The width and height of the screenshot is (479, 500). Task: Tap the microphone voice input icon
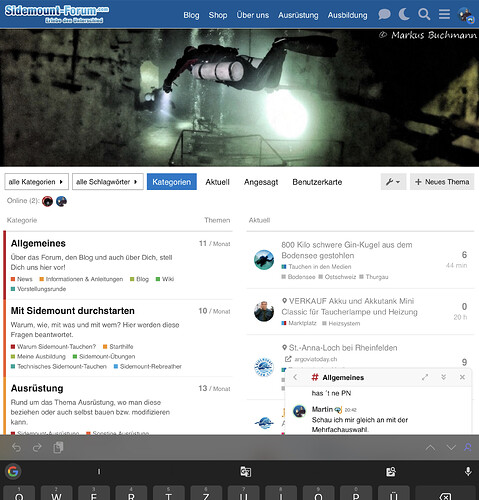pos(468,471)
